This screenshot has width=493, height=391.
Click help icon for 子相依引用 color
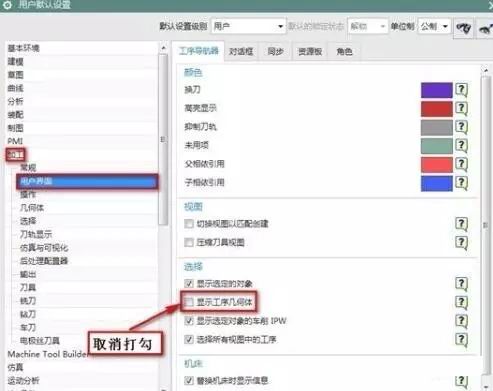(x=461, y=183)
